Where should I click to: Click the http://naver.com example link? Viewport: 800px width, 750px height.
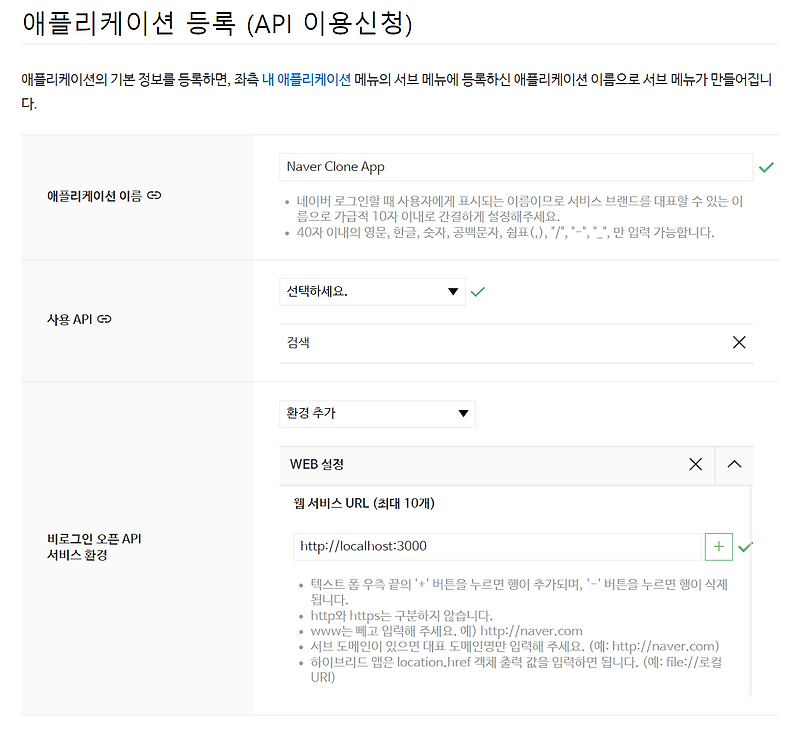point(533,630)
